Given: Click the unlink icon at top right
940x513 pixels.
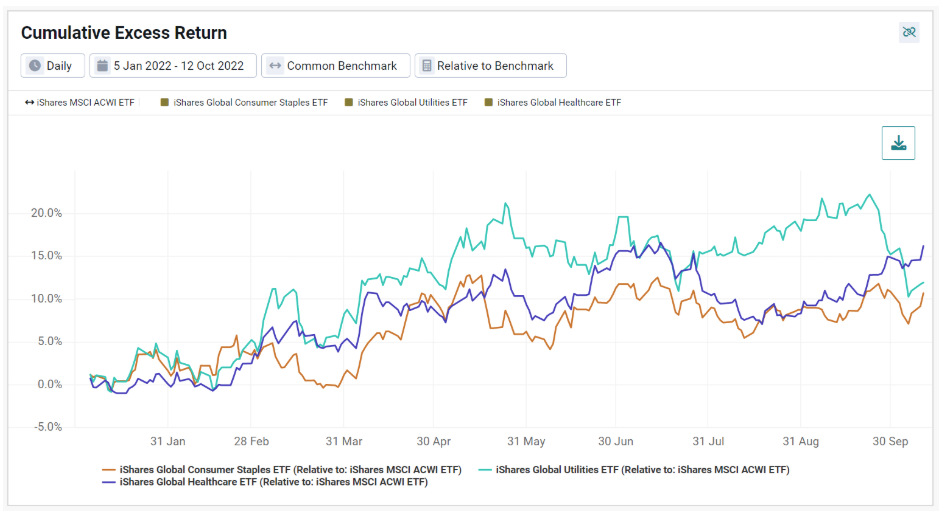Looking at the screenshot, I should 909,32.
